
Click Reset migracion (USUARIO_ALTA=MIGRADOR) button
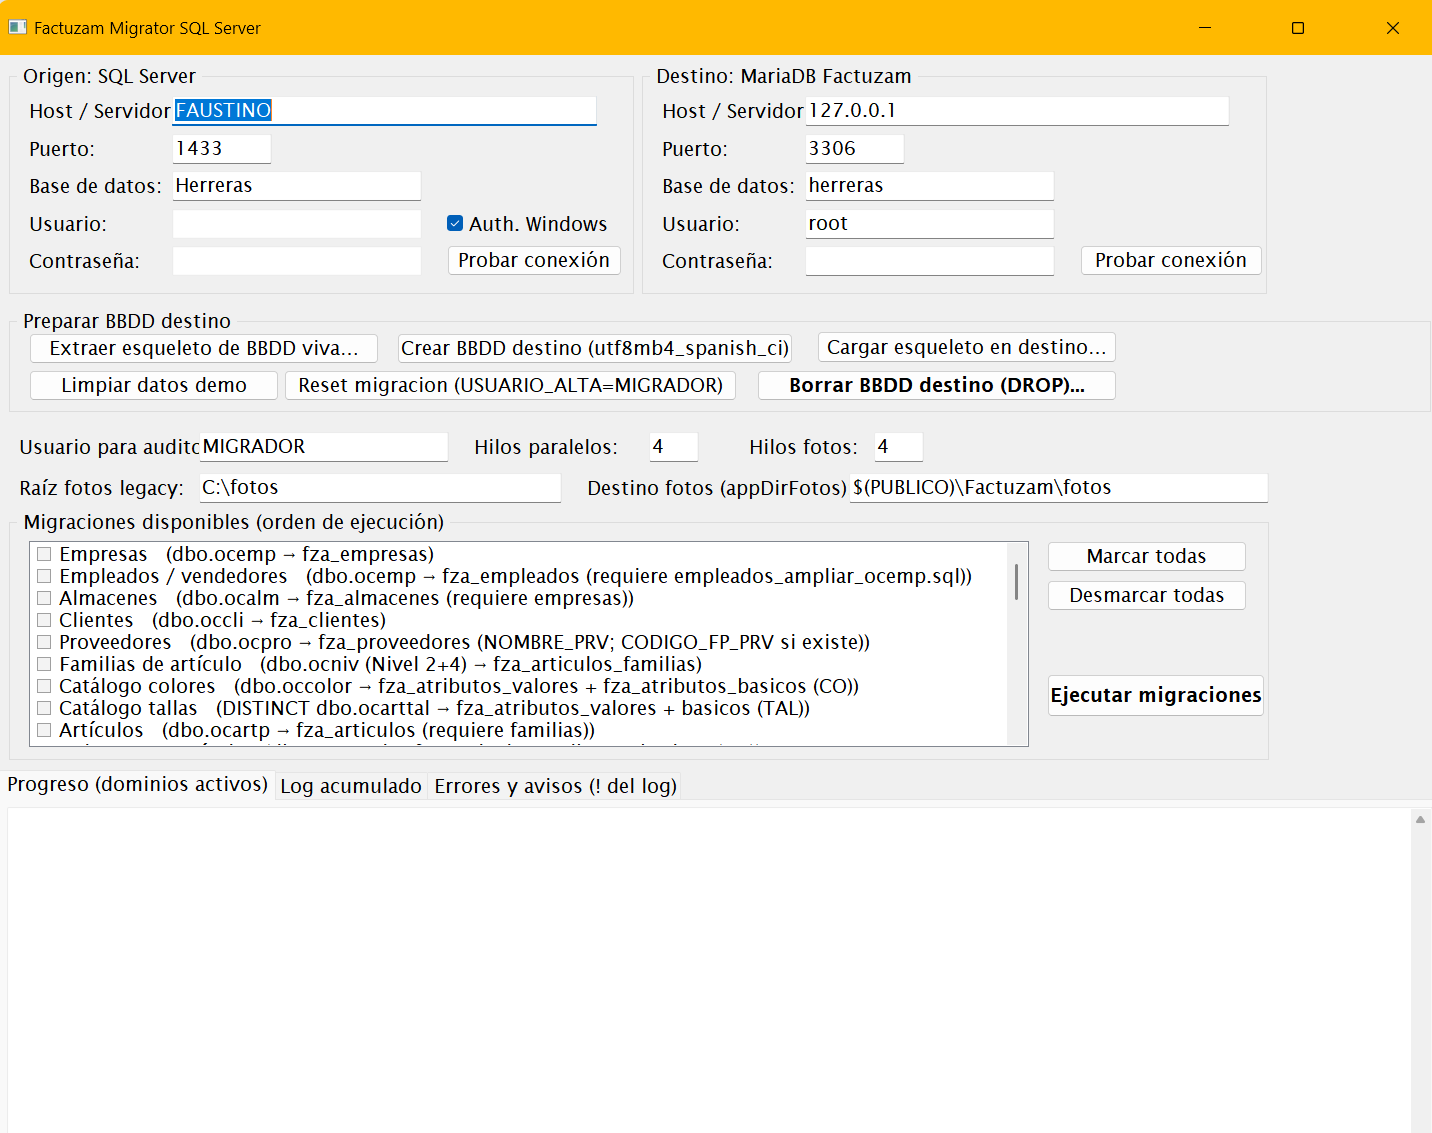click(511, 385)
